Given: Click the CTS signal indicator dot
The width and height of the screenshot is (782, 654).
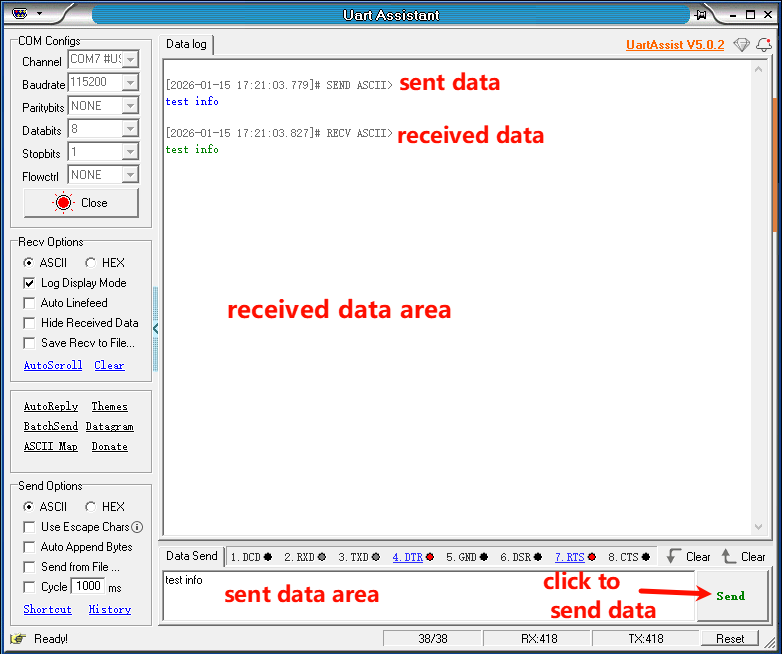Looking at the screenshot, I should click(x=645, y=557).
